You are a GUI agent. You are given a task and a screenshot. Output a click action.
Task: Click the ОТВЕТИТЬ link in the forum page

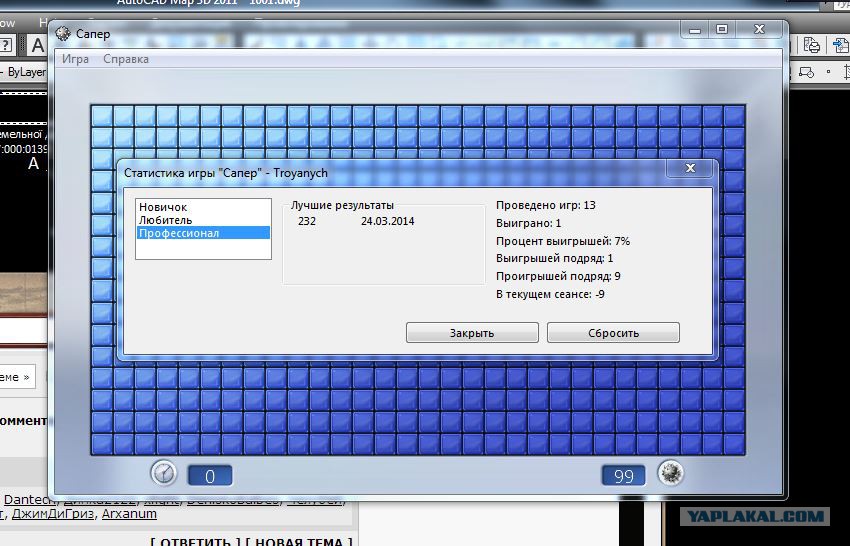(x=196, y=541)
